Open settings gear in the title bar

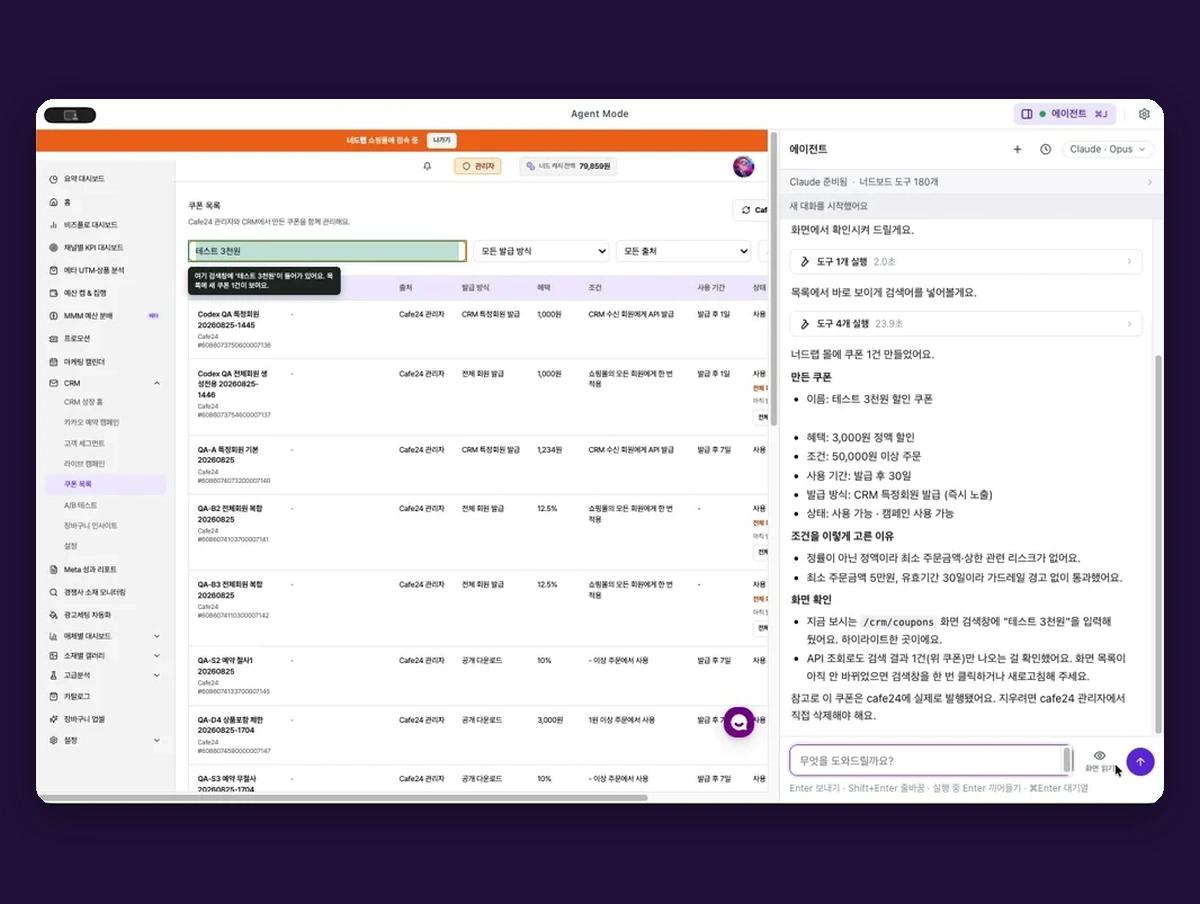point(1144,114)
